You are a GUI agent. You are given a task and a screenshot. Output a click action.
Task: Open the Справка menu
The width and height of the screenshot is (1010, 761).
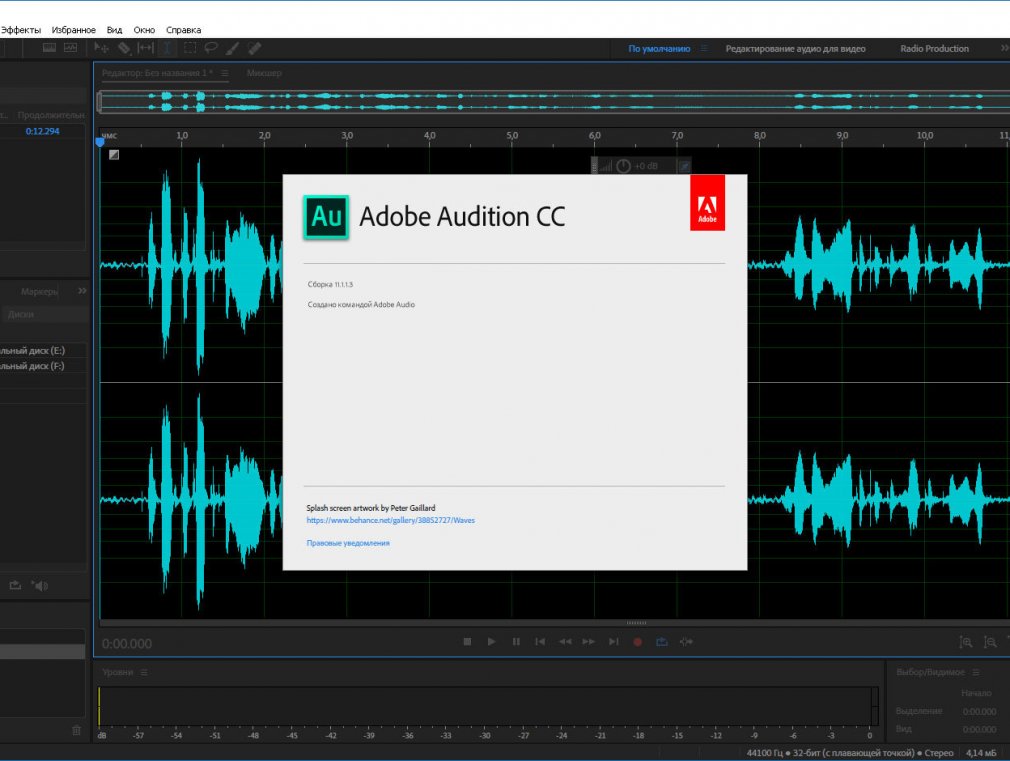click(x=184, y=30)
